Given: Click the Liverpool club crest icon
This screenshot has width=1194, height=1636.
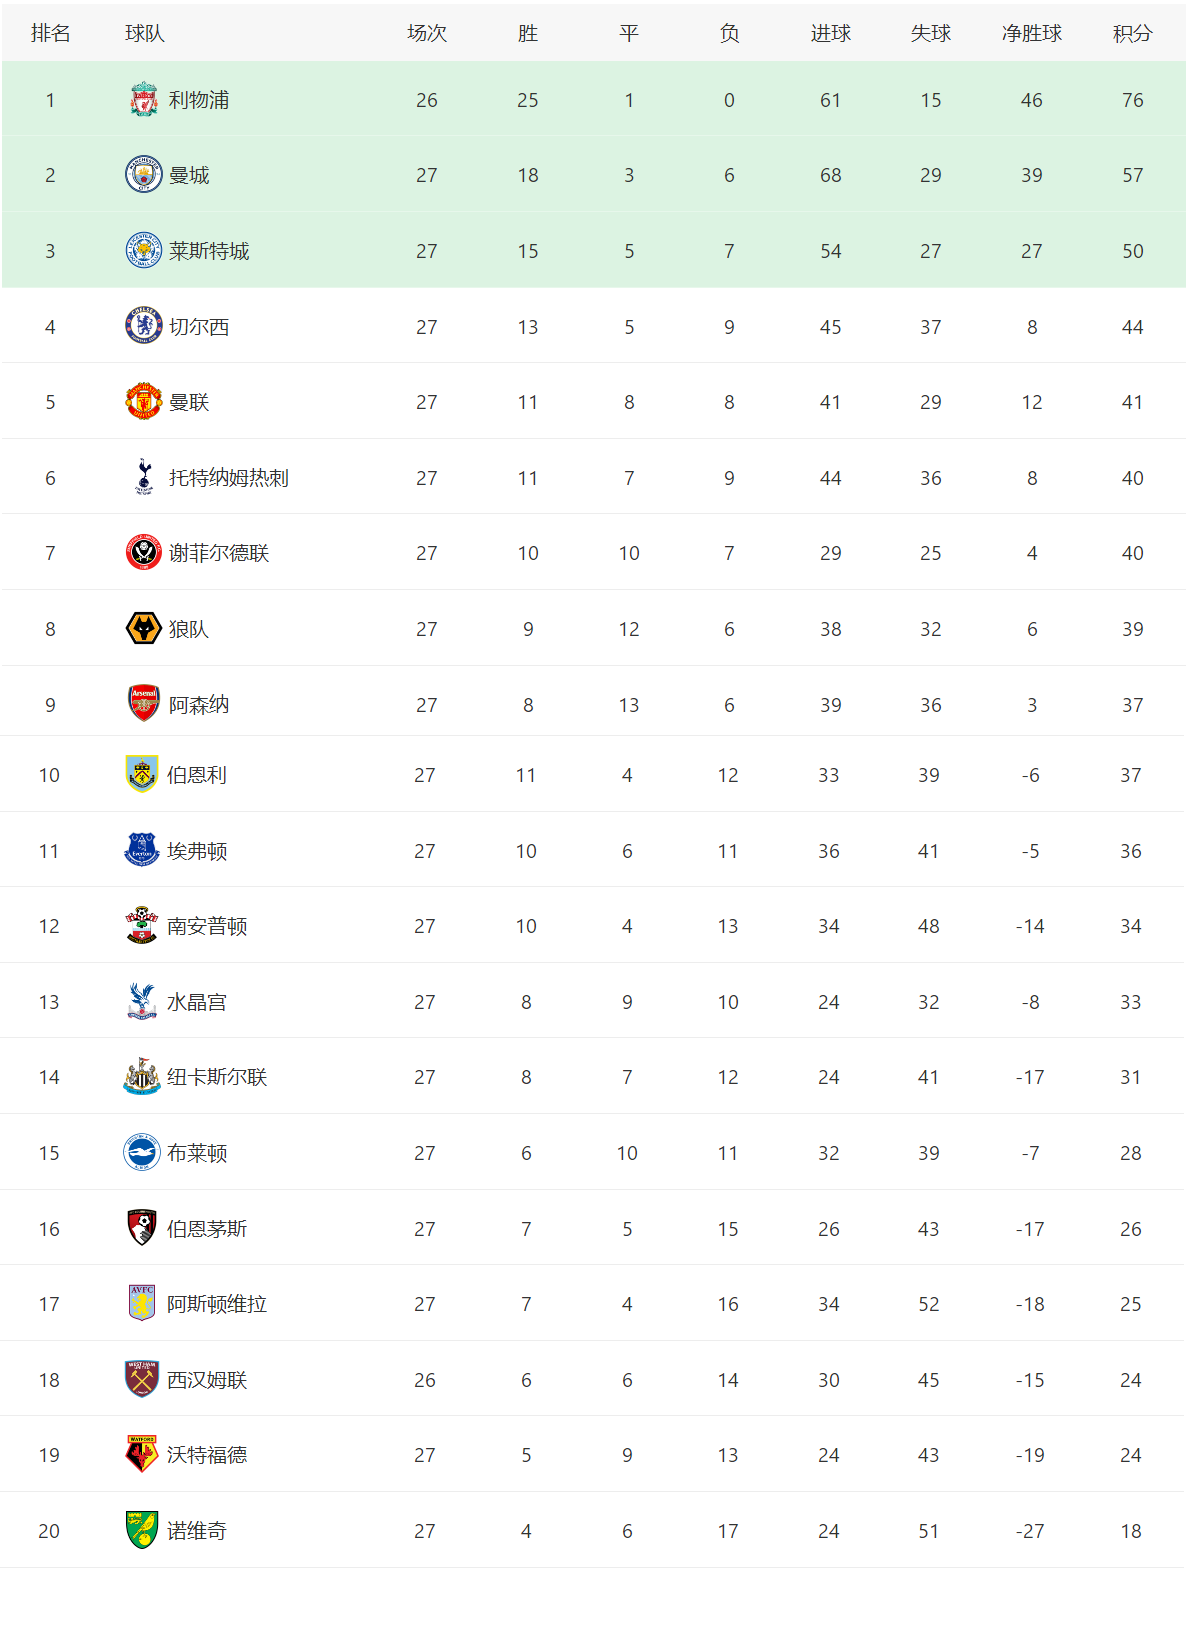Looking at the screenshot, I should 144,100.
